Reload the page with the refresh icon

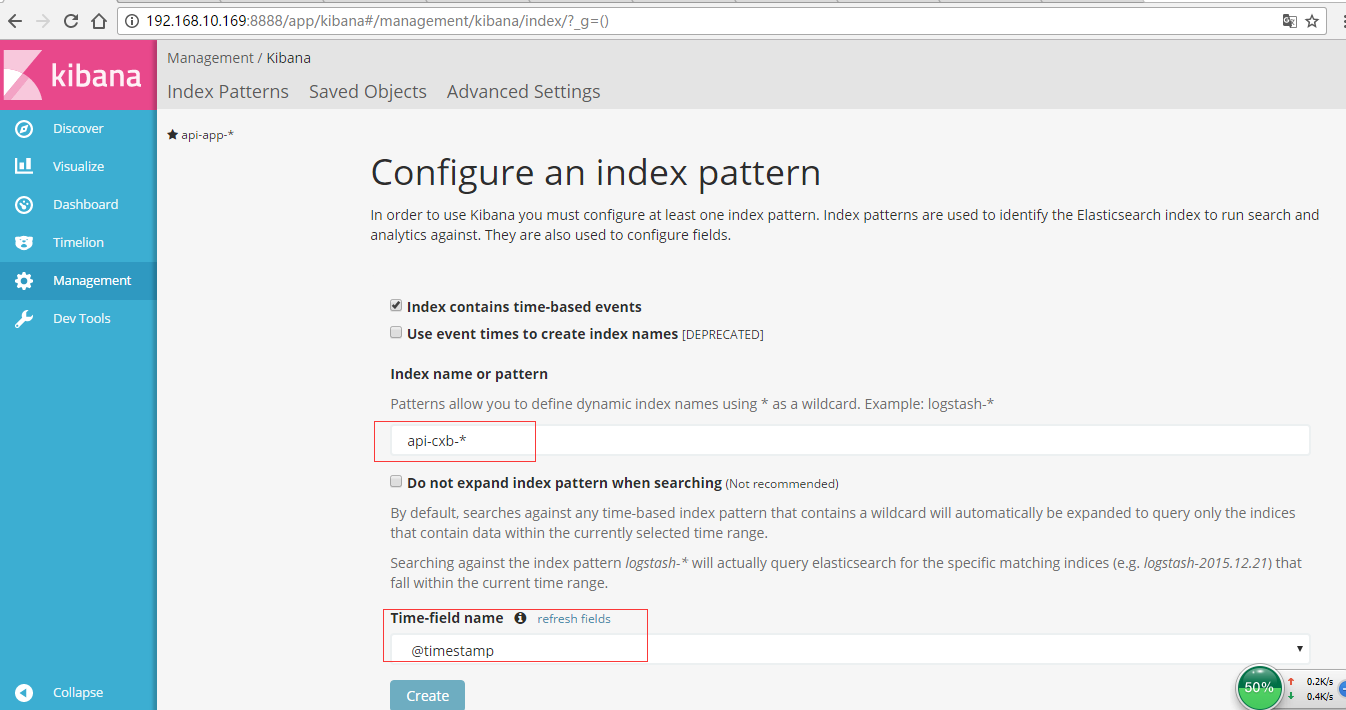(70, 21)
